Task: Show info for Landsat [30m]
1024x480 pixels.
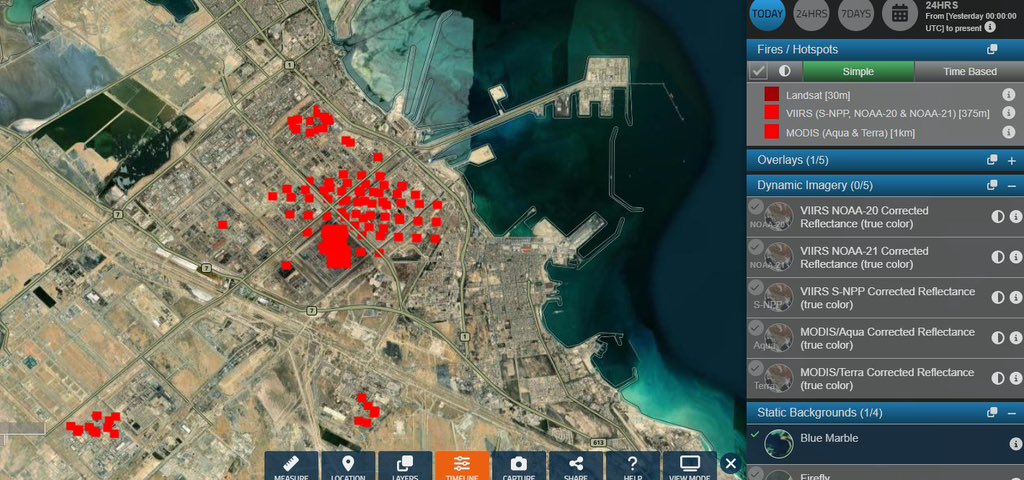Action: click(x=1010, y=95)
